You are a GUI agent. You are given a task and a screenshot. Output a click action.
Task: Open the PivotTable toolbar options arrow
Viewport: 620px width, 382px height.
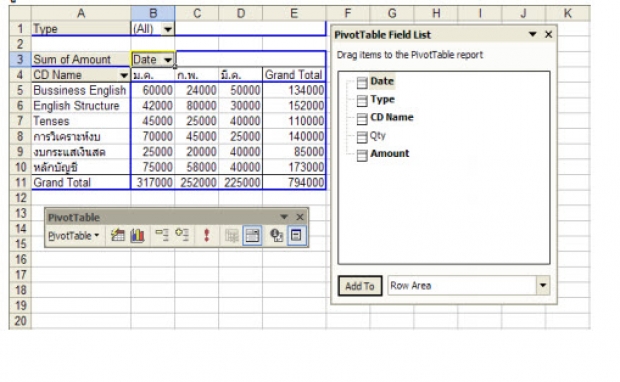[x=284, y=217]
